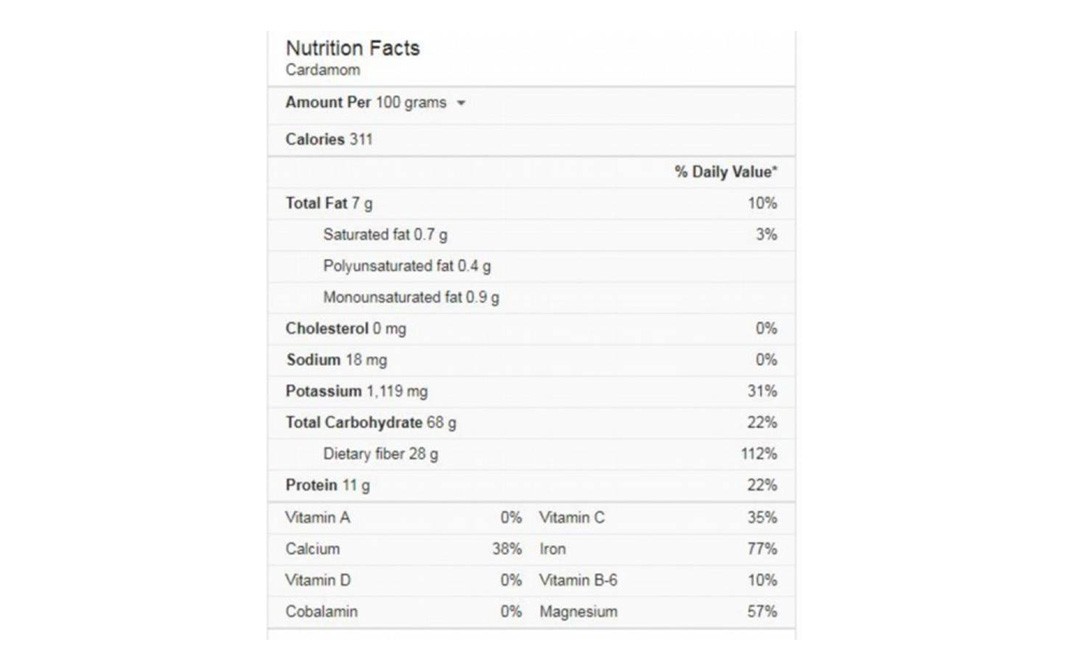Click the Polyunsaturated fat 0.4 g entry
The height and width of the screenshot is (671, 1068).
pyautogui.click(x=407, y=266)
